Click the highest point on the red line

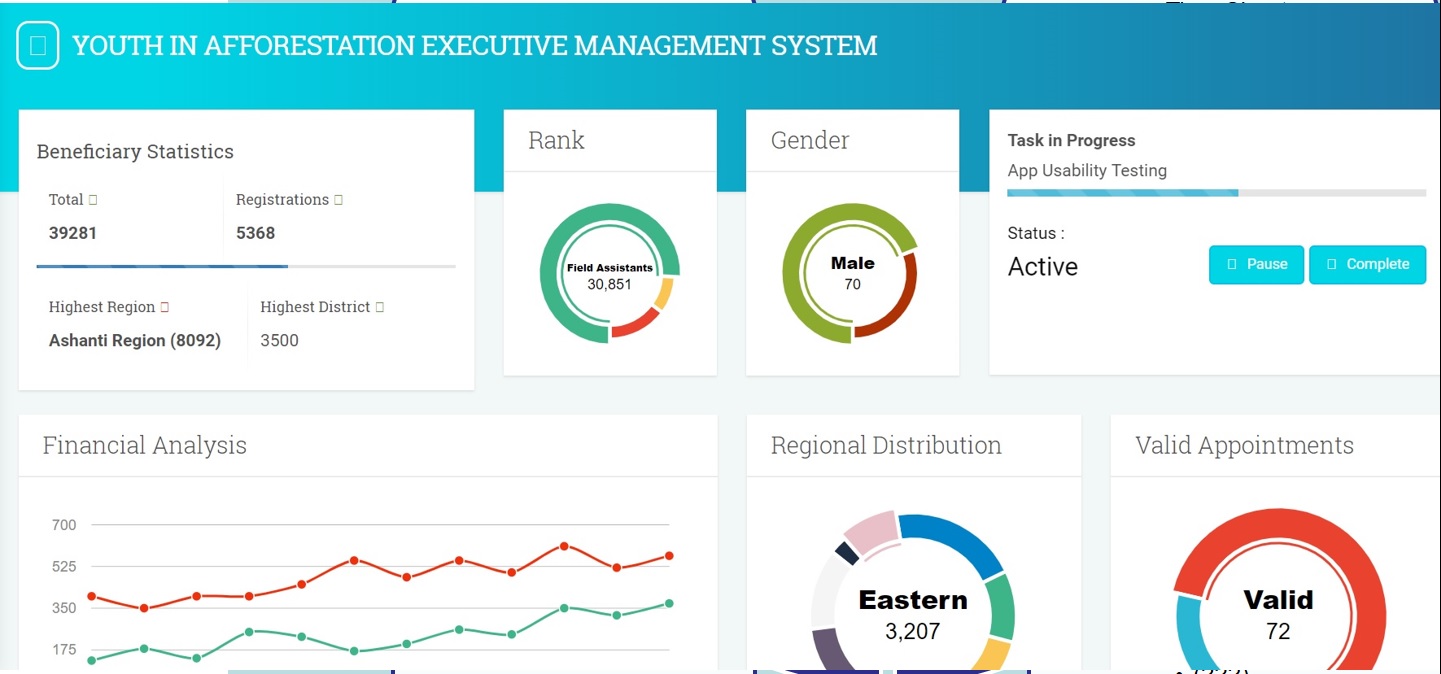(564, 546)
